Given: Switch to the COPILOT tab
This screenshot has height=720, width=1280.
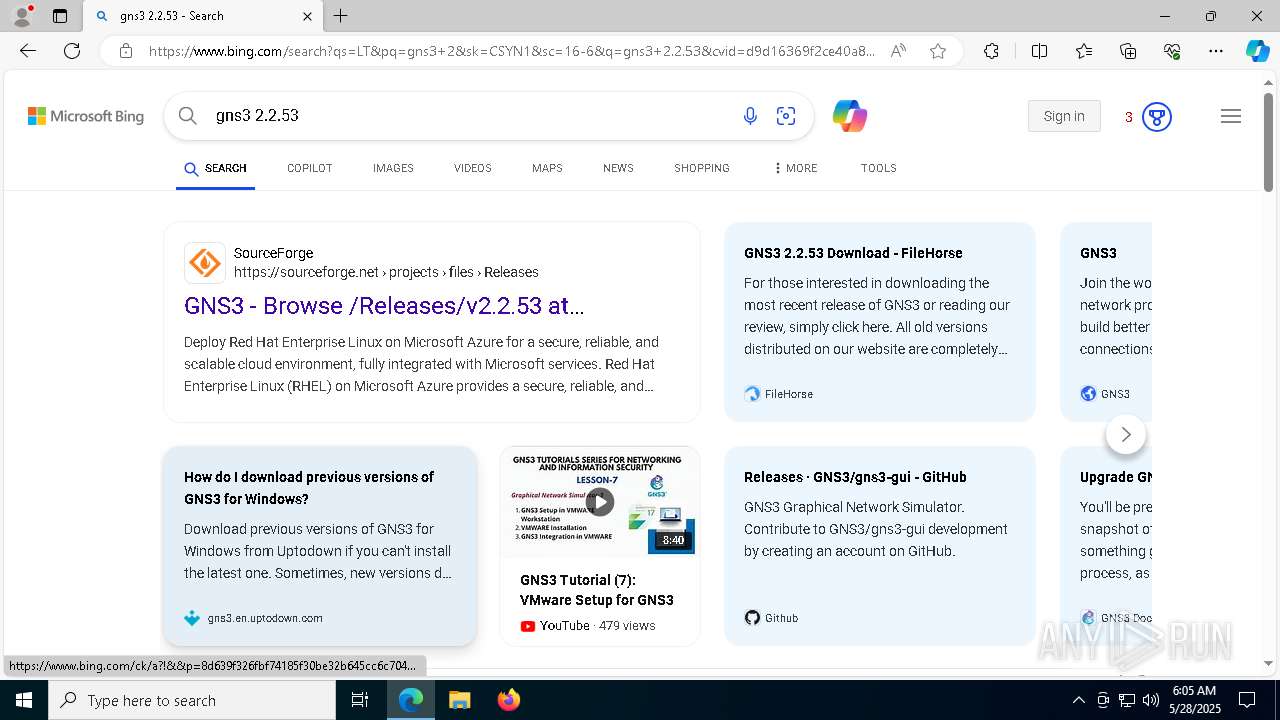Looking at the screenshot, I should point(309,168).
